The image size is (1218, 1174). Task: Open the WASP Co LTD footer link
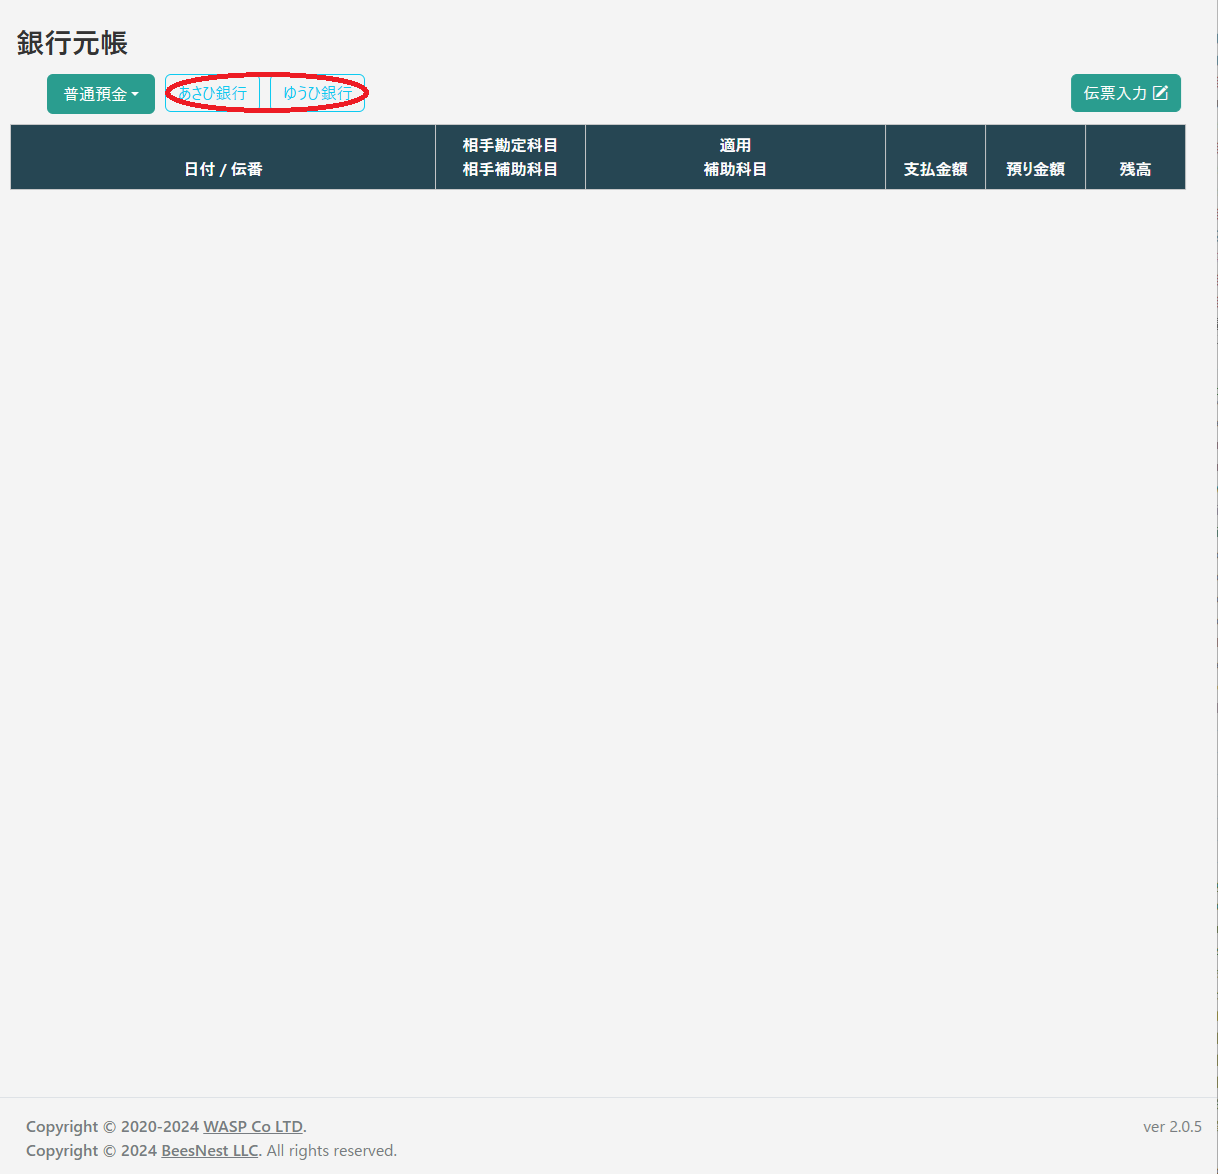(253, 1127)
